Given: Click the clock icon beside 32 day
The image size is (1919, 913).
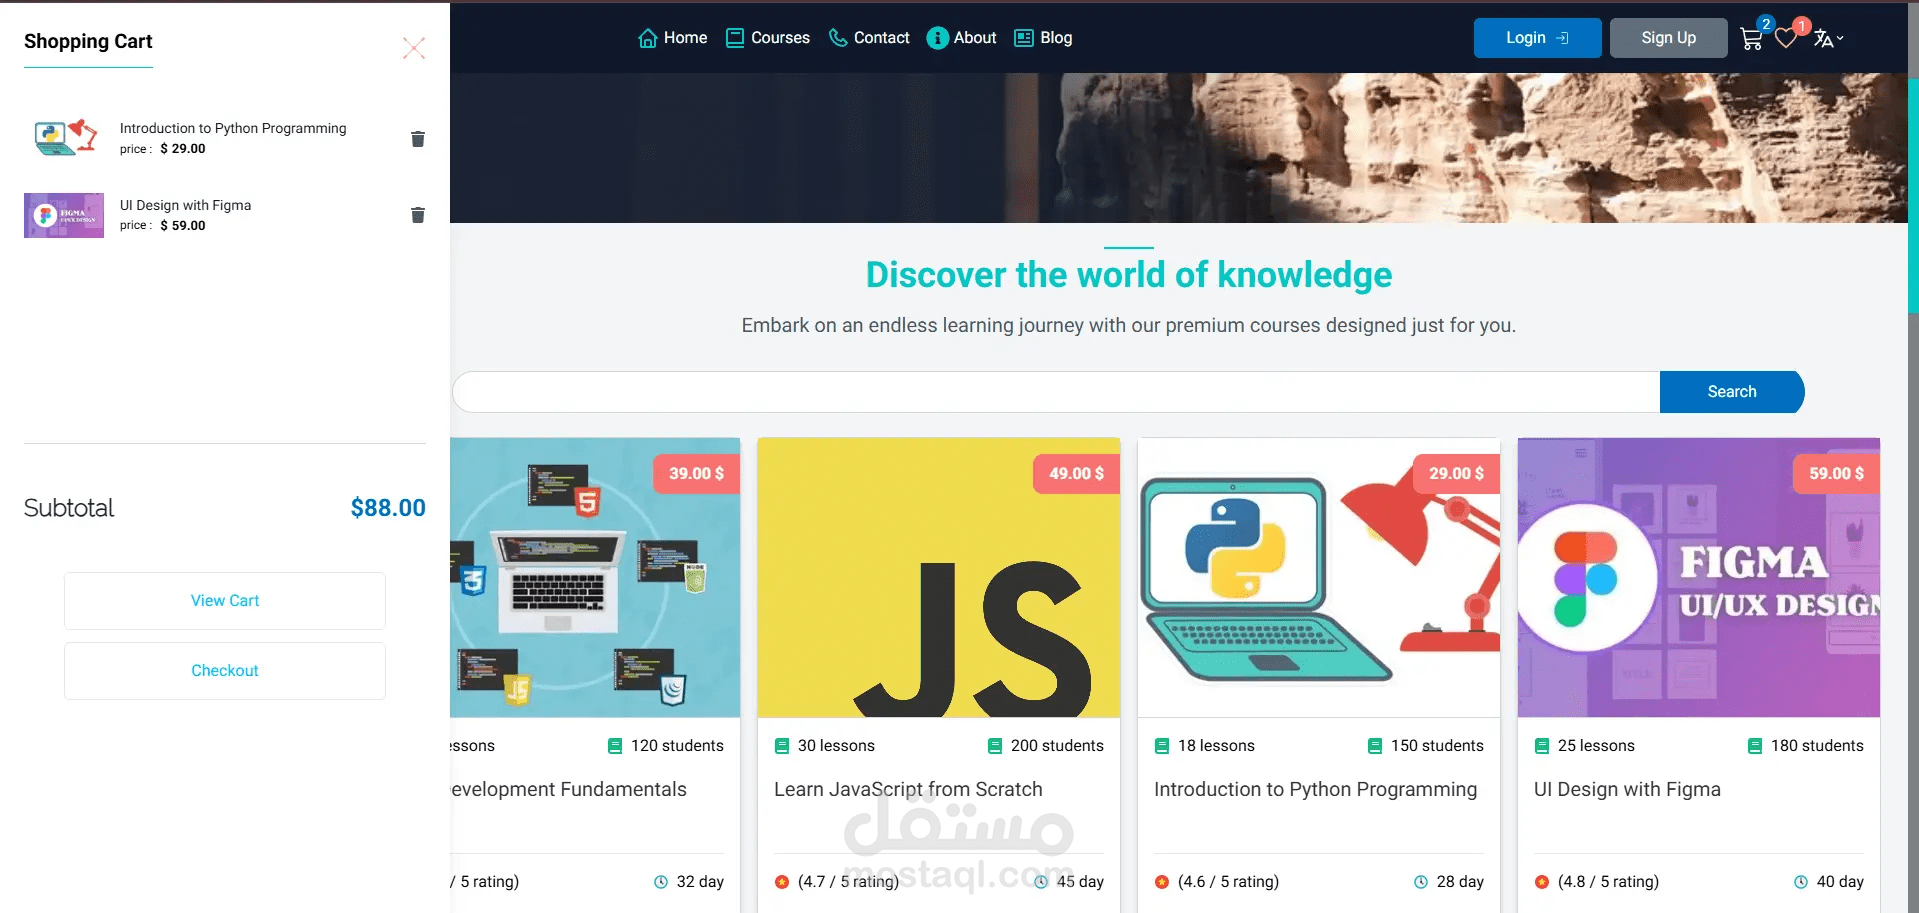Looking at the screenshot, I should click(661, 882).
